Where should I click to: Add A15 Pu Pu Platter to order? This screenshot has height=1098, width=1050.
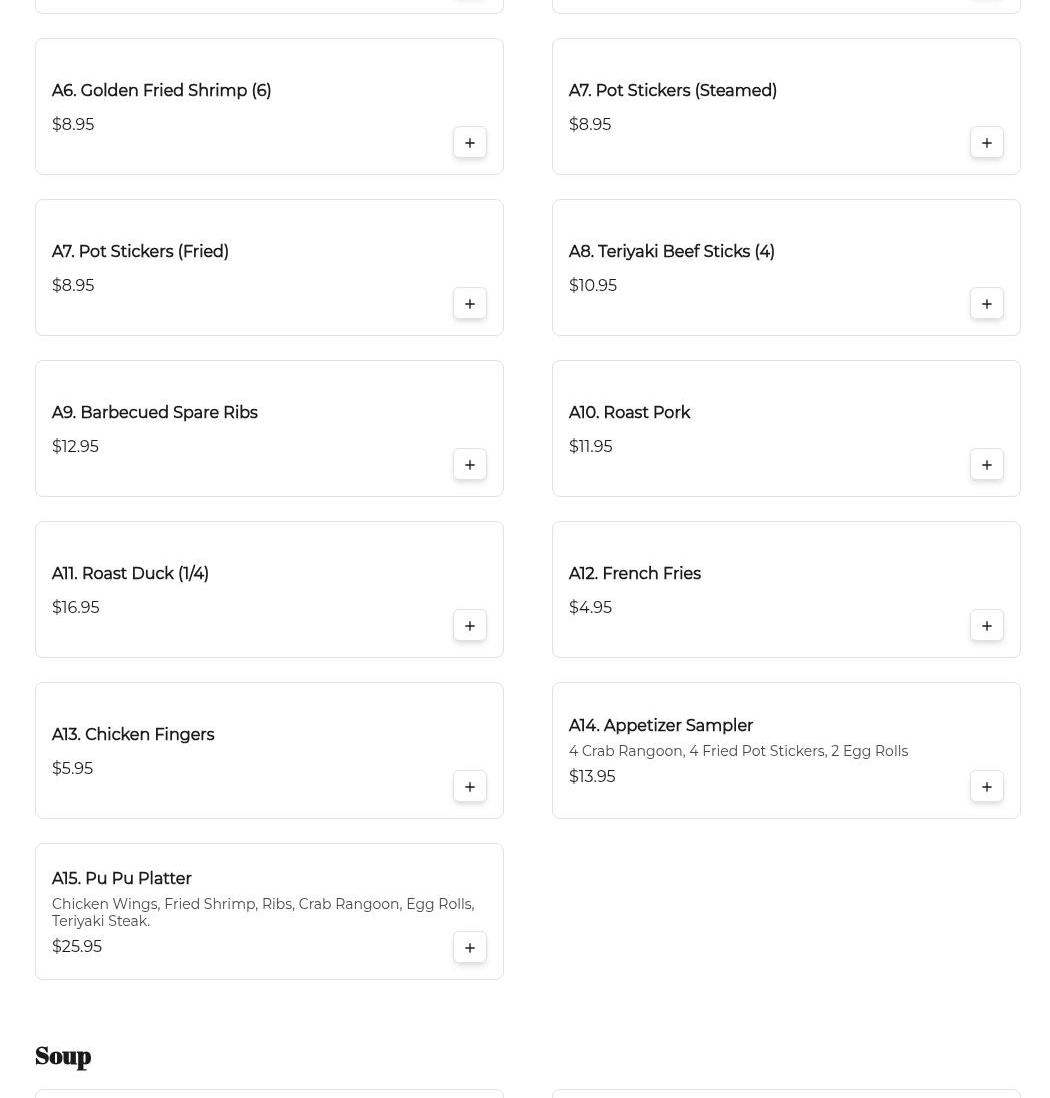pos(470,948)
